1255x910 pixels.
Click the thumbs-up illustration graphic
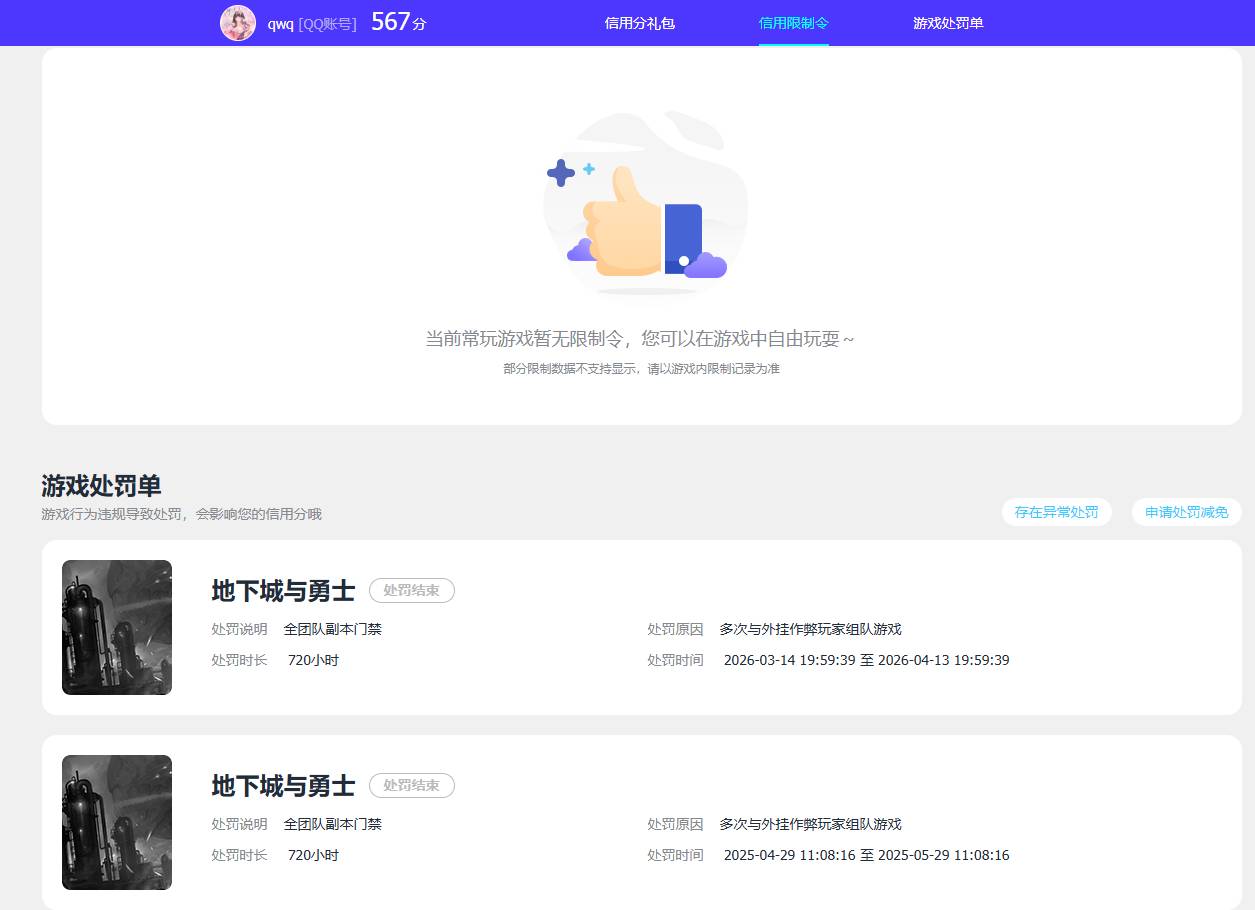coord(645,205)
